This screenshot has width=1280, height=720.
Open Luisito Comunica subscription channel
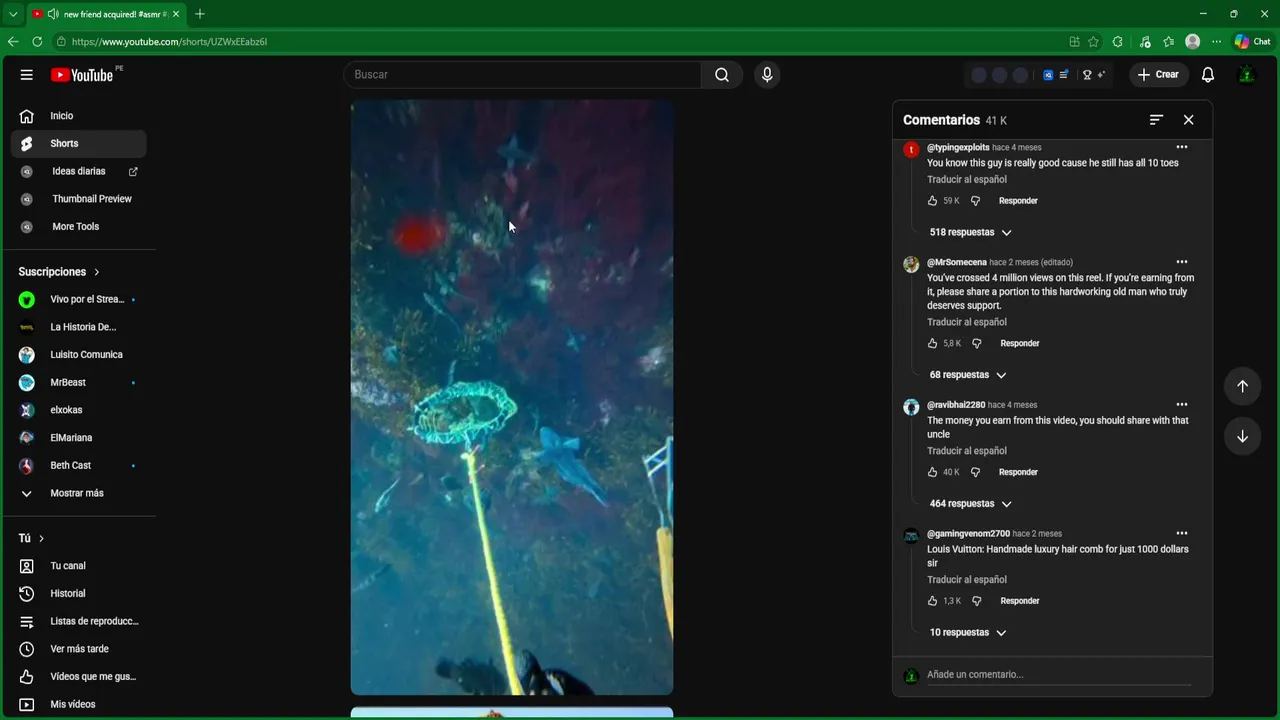point(78,355)
